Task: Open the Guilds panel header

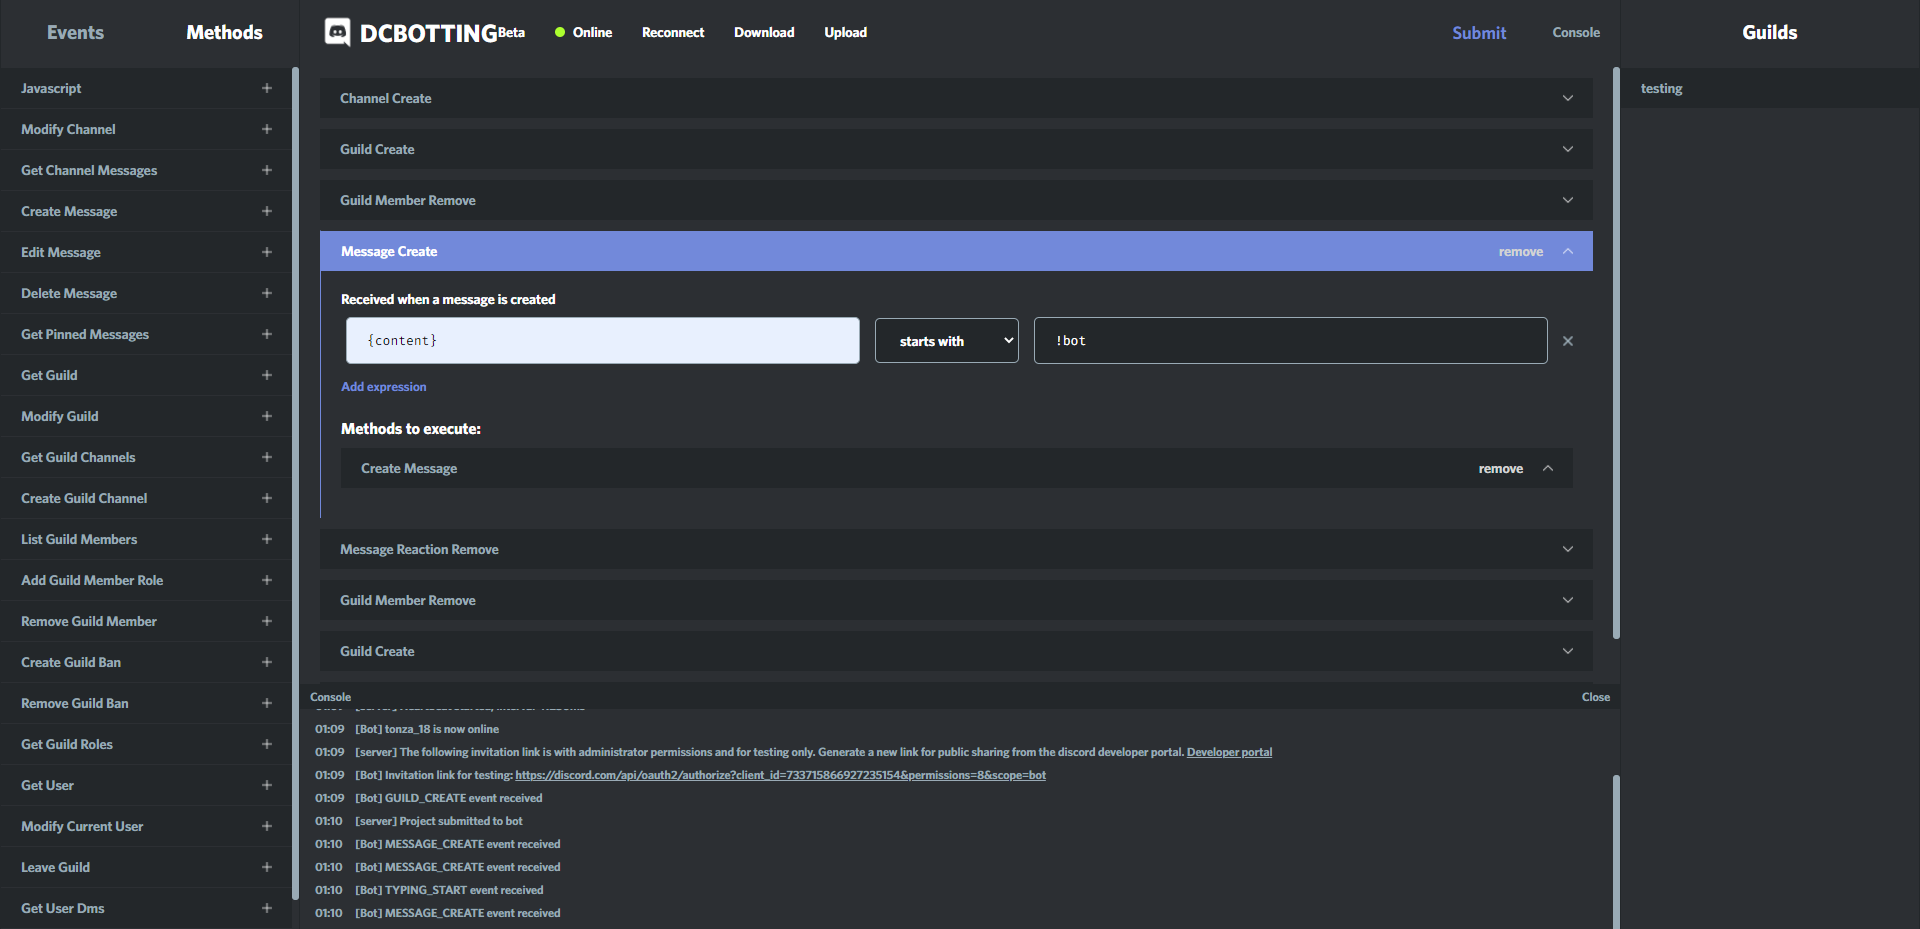Action: pos(1769,32)
